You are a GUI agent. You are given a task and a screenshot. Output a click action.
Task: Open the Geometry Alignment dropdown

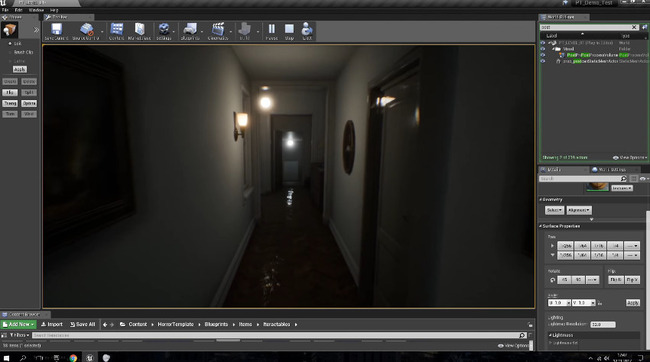coord(579,210)
